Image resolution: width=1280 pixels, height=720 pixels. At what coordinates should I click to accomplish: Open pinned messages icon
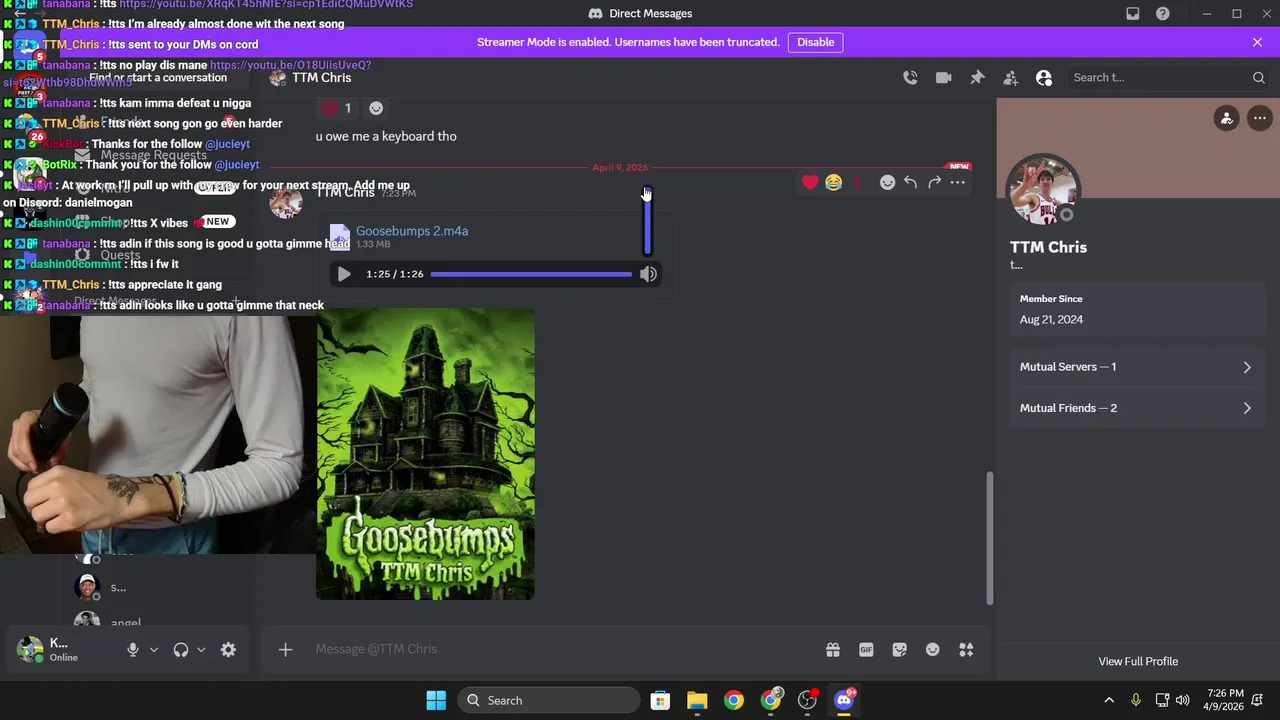pyautogui.click(x=977, y=78)
